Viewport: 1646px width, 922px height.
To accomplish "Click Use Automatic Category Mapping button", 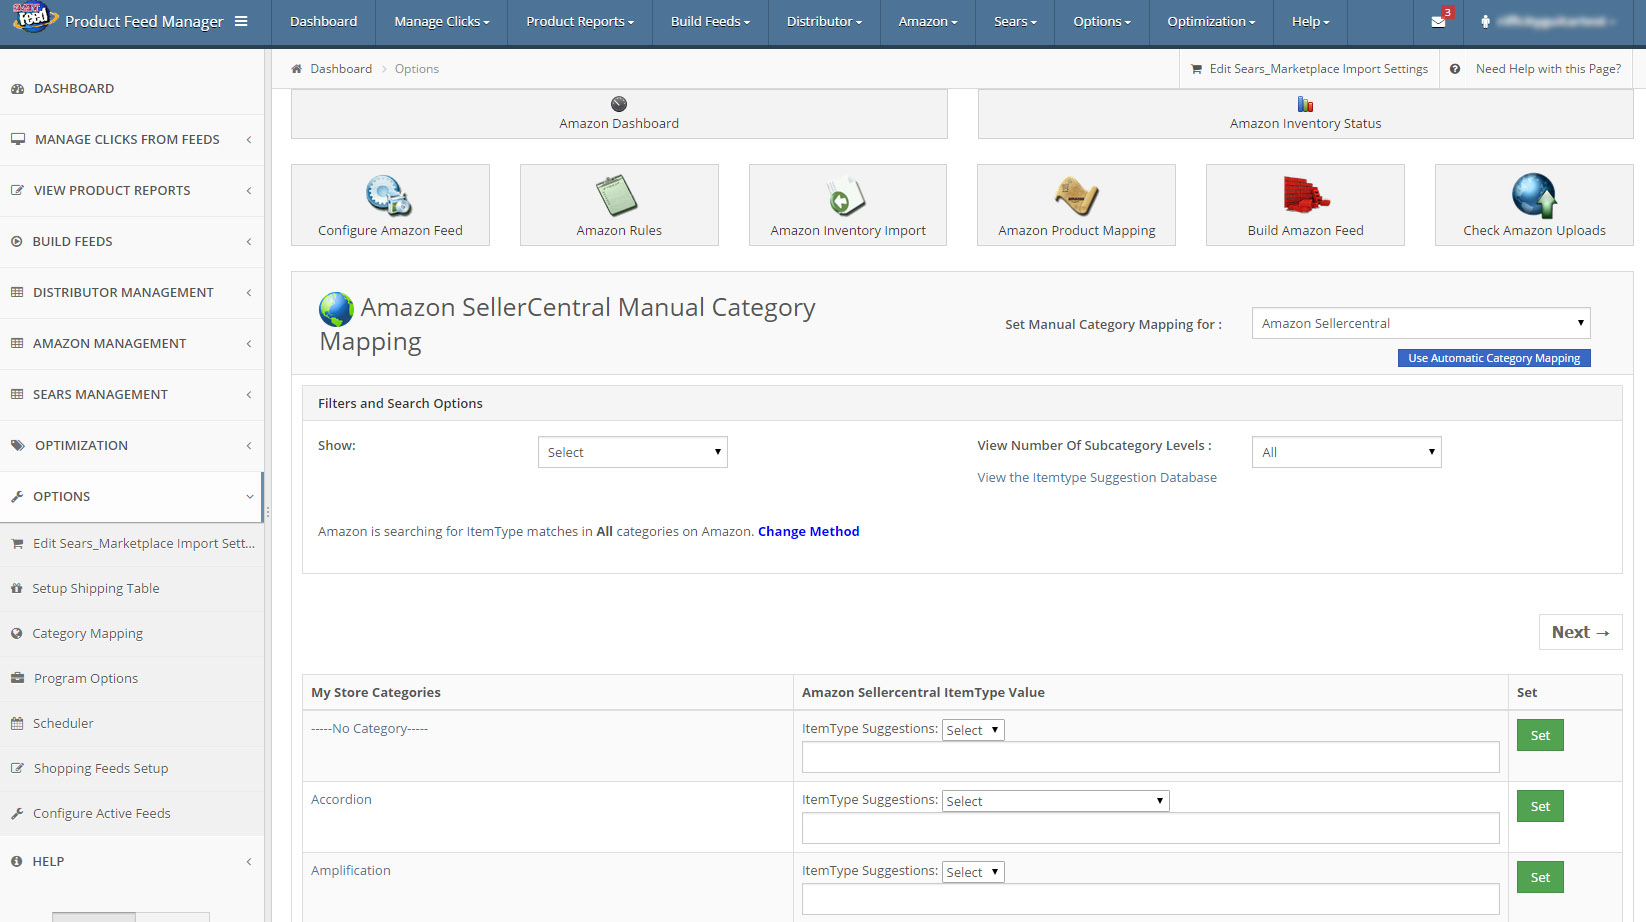I will pyautogui.click(x=1494, y=358).
